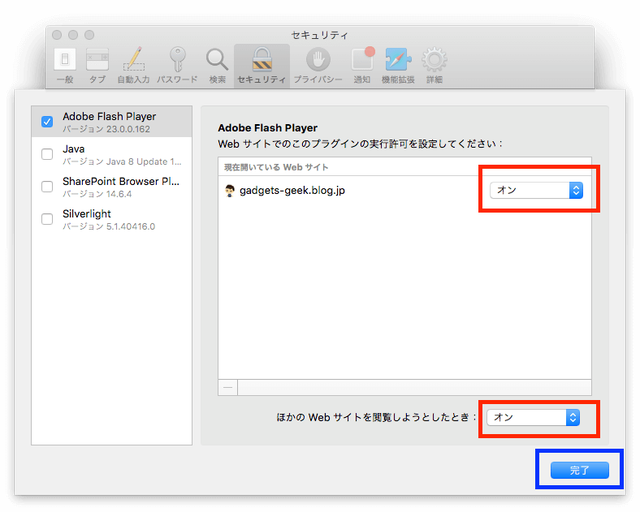Select the Silverlight plugin row

(x=112, y=219)
